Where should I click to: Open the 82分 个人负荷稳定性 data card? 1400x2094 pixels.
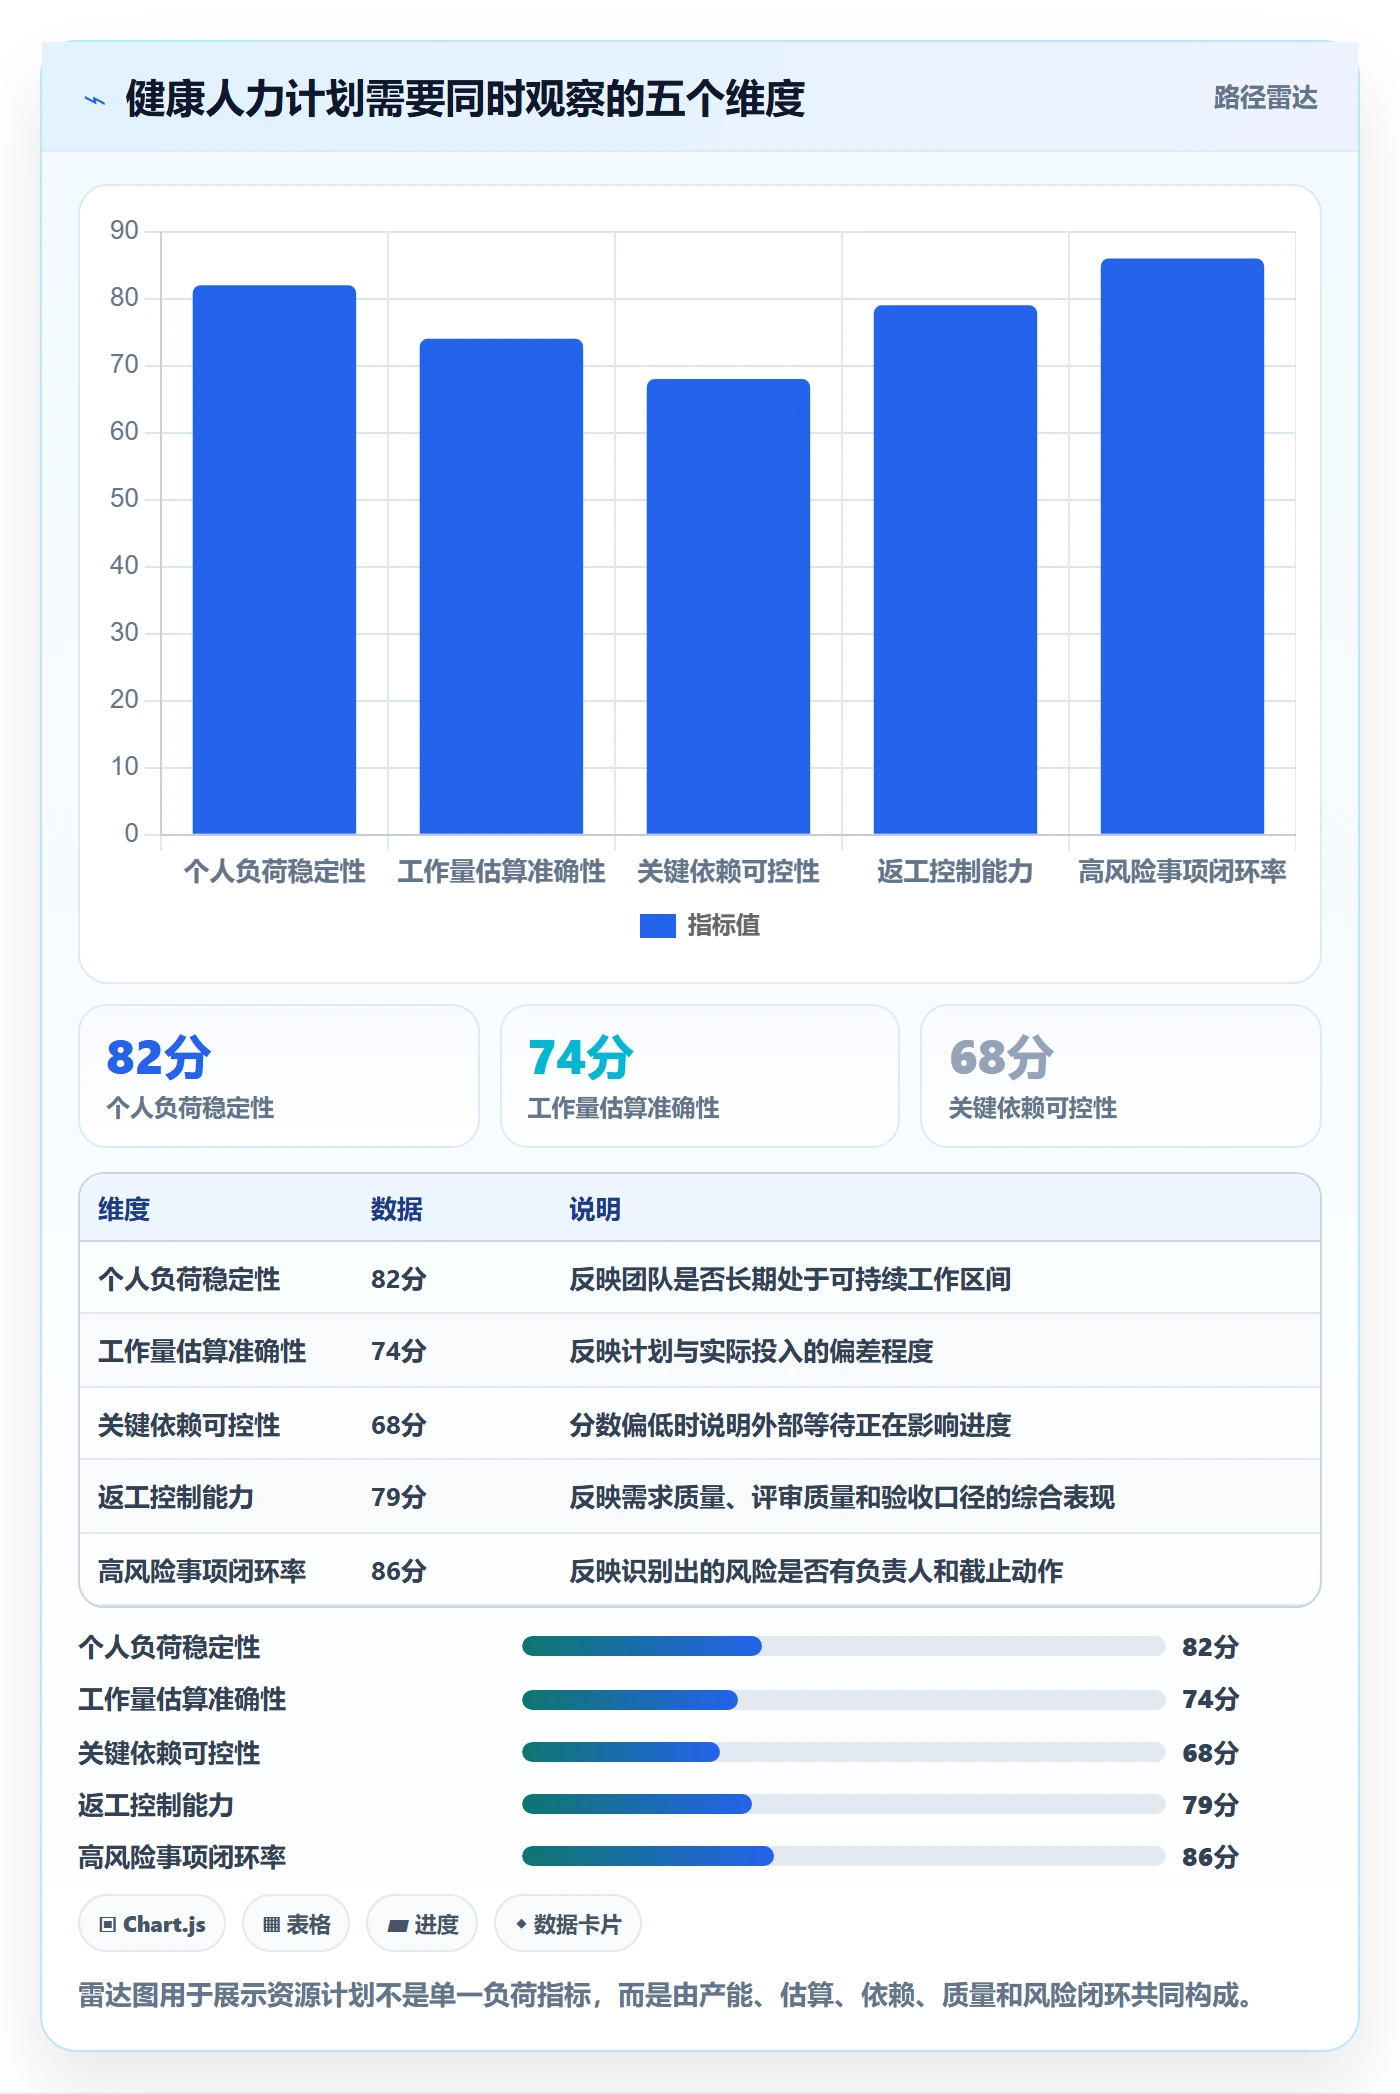point(279,1076)
